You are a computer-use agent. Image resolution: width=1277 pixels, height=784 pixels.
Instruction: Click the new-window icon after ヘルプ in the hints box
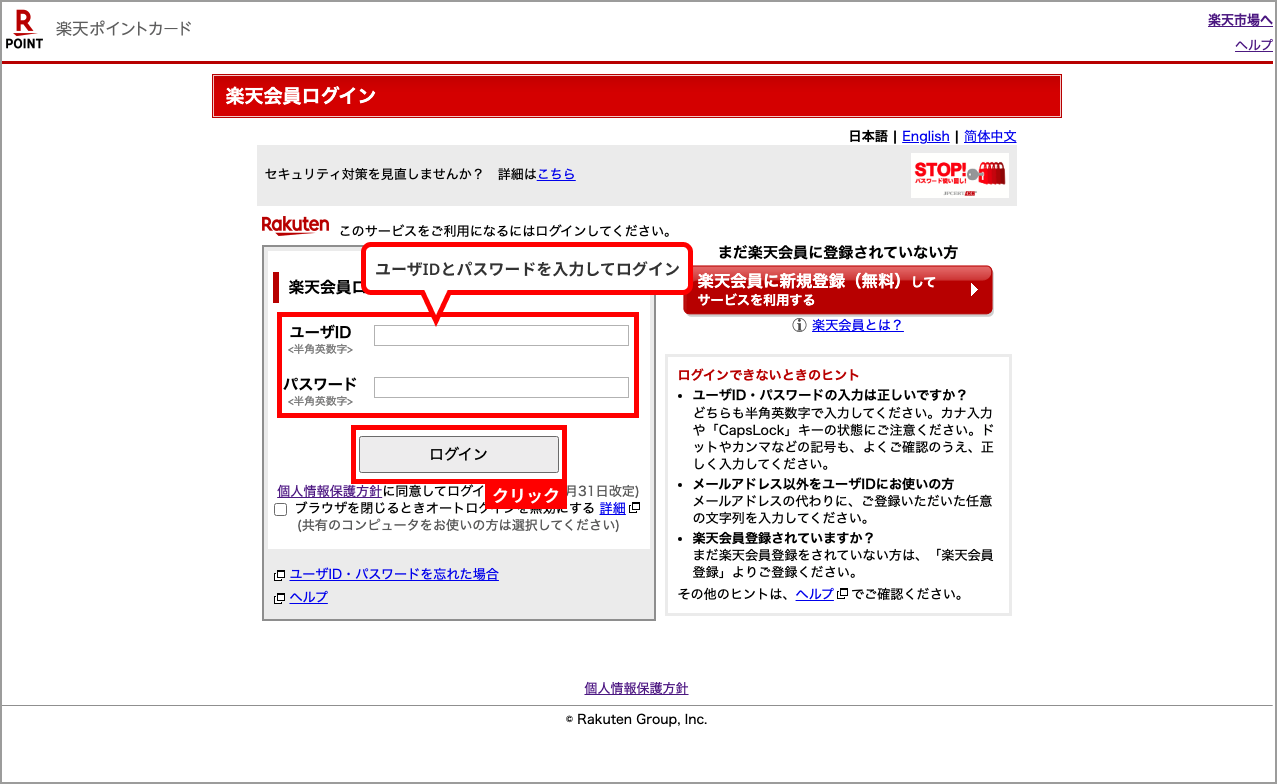[842, 594]
